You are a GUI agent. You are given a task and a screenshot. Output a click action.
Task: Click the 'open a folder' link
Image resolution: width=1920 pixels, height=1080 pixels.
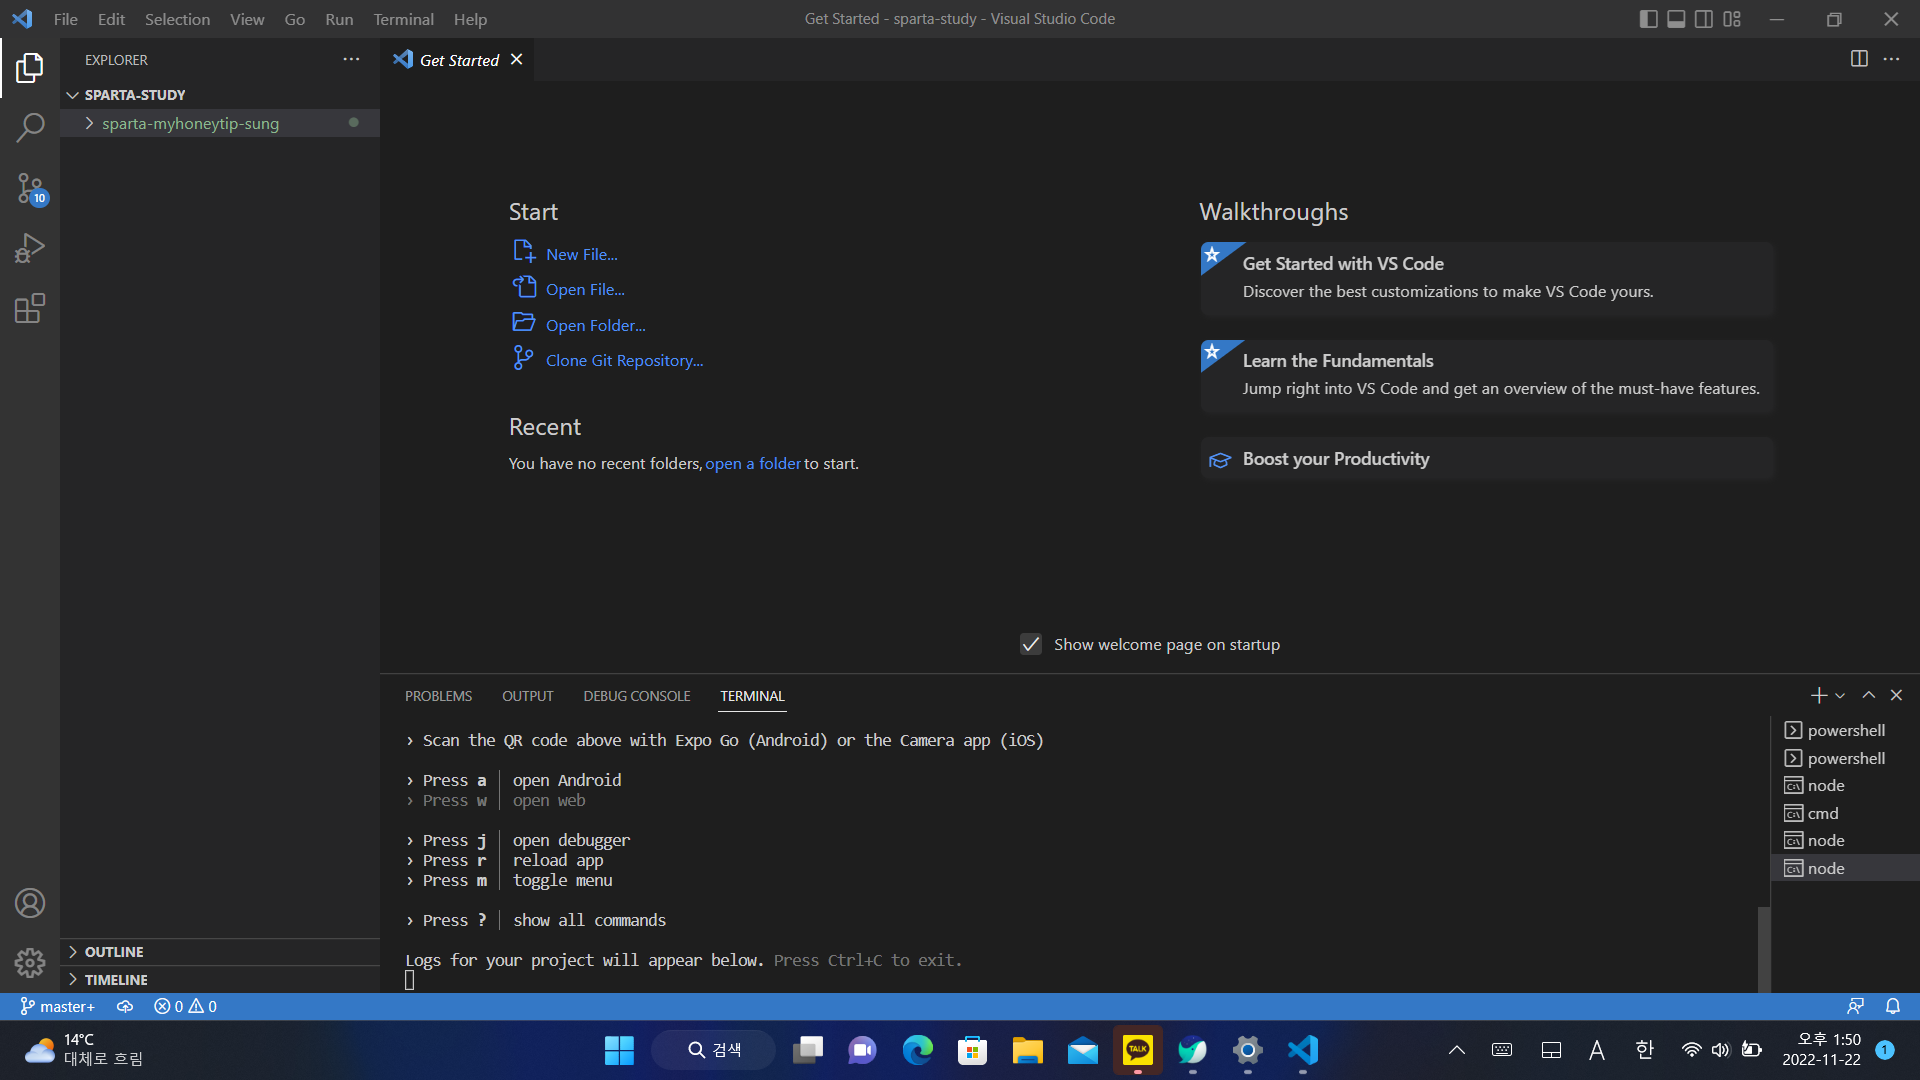pyautogui.click(x=753, y=463)
